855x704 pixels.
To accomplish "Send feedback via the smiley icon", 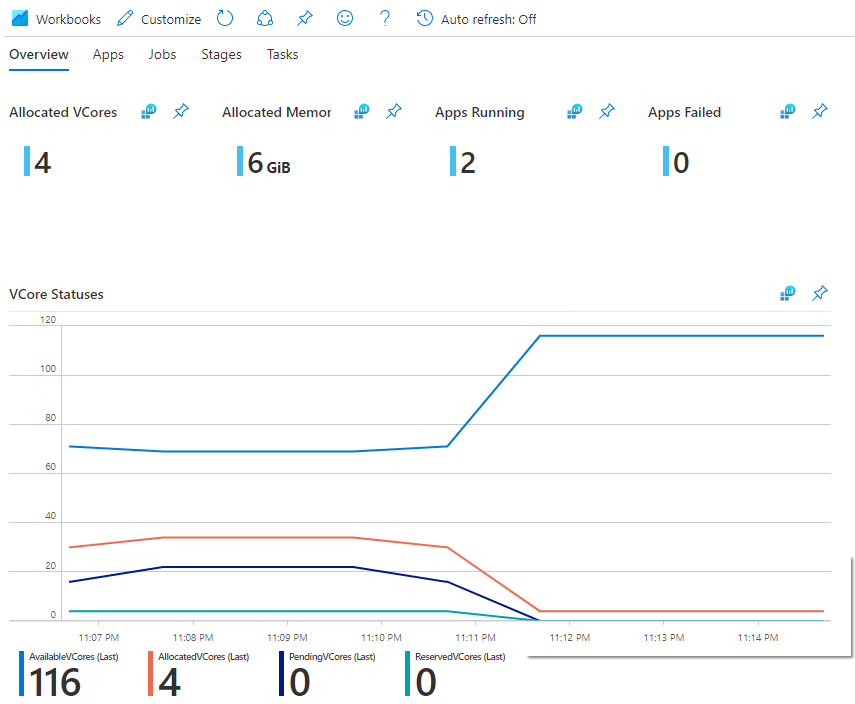I will (x=344, y=18).
